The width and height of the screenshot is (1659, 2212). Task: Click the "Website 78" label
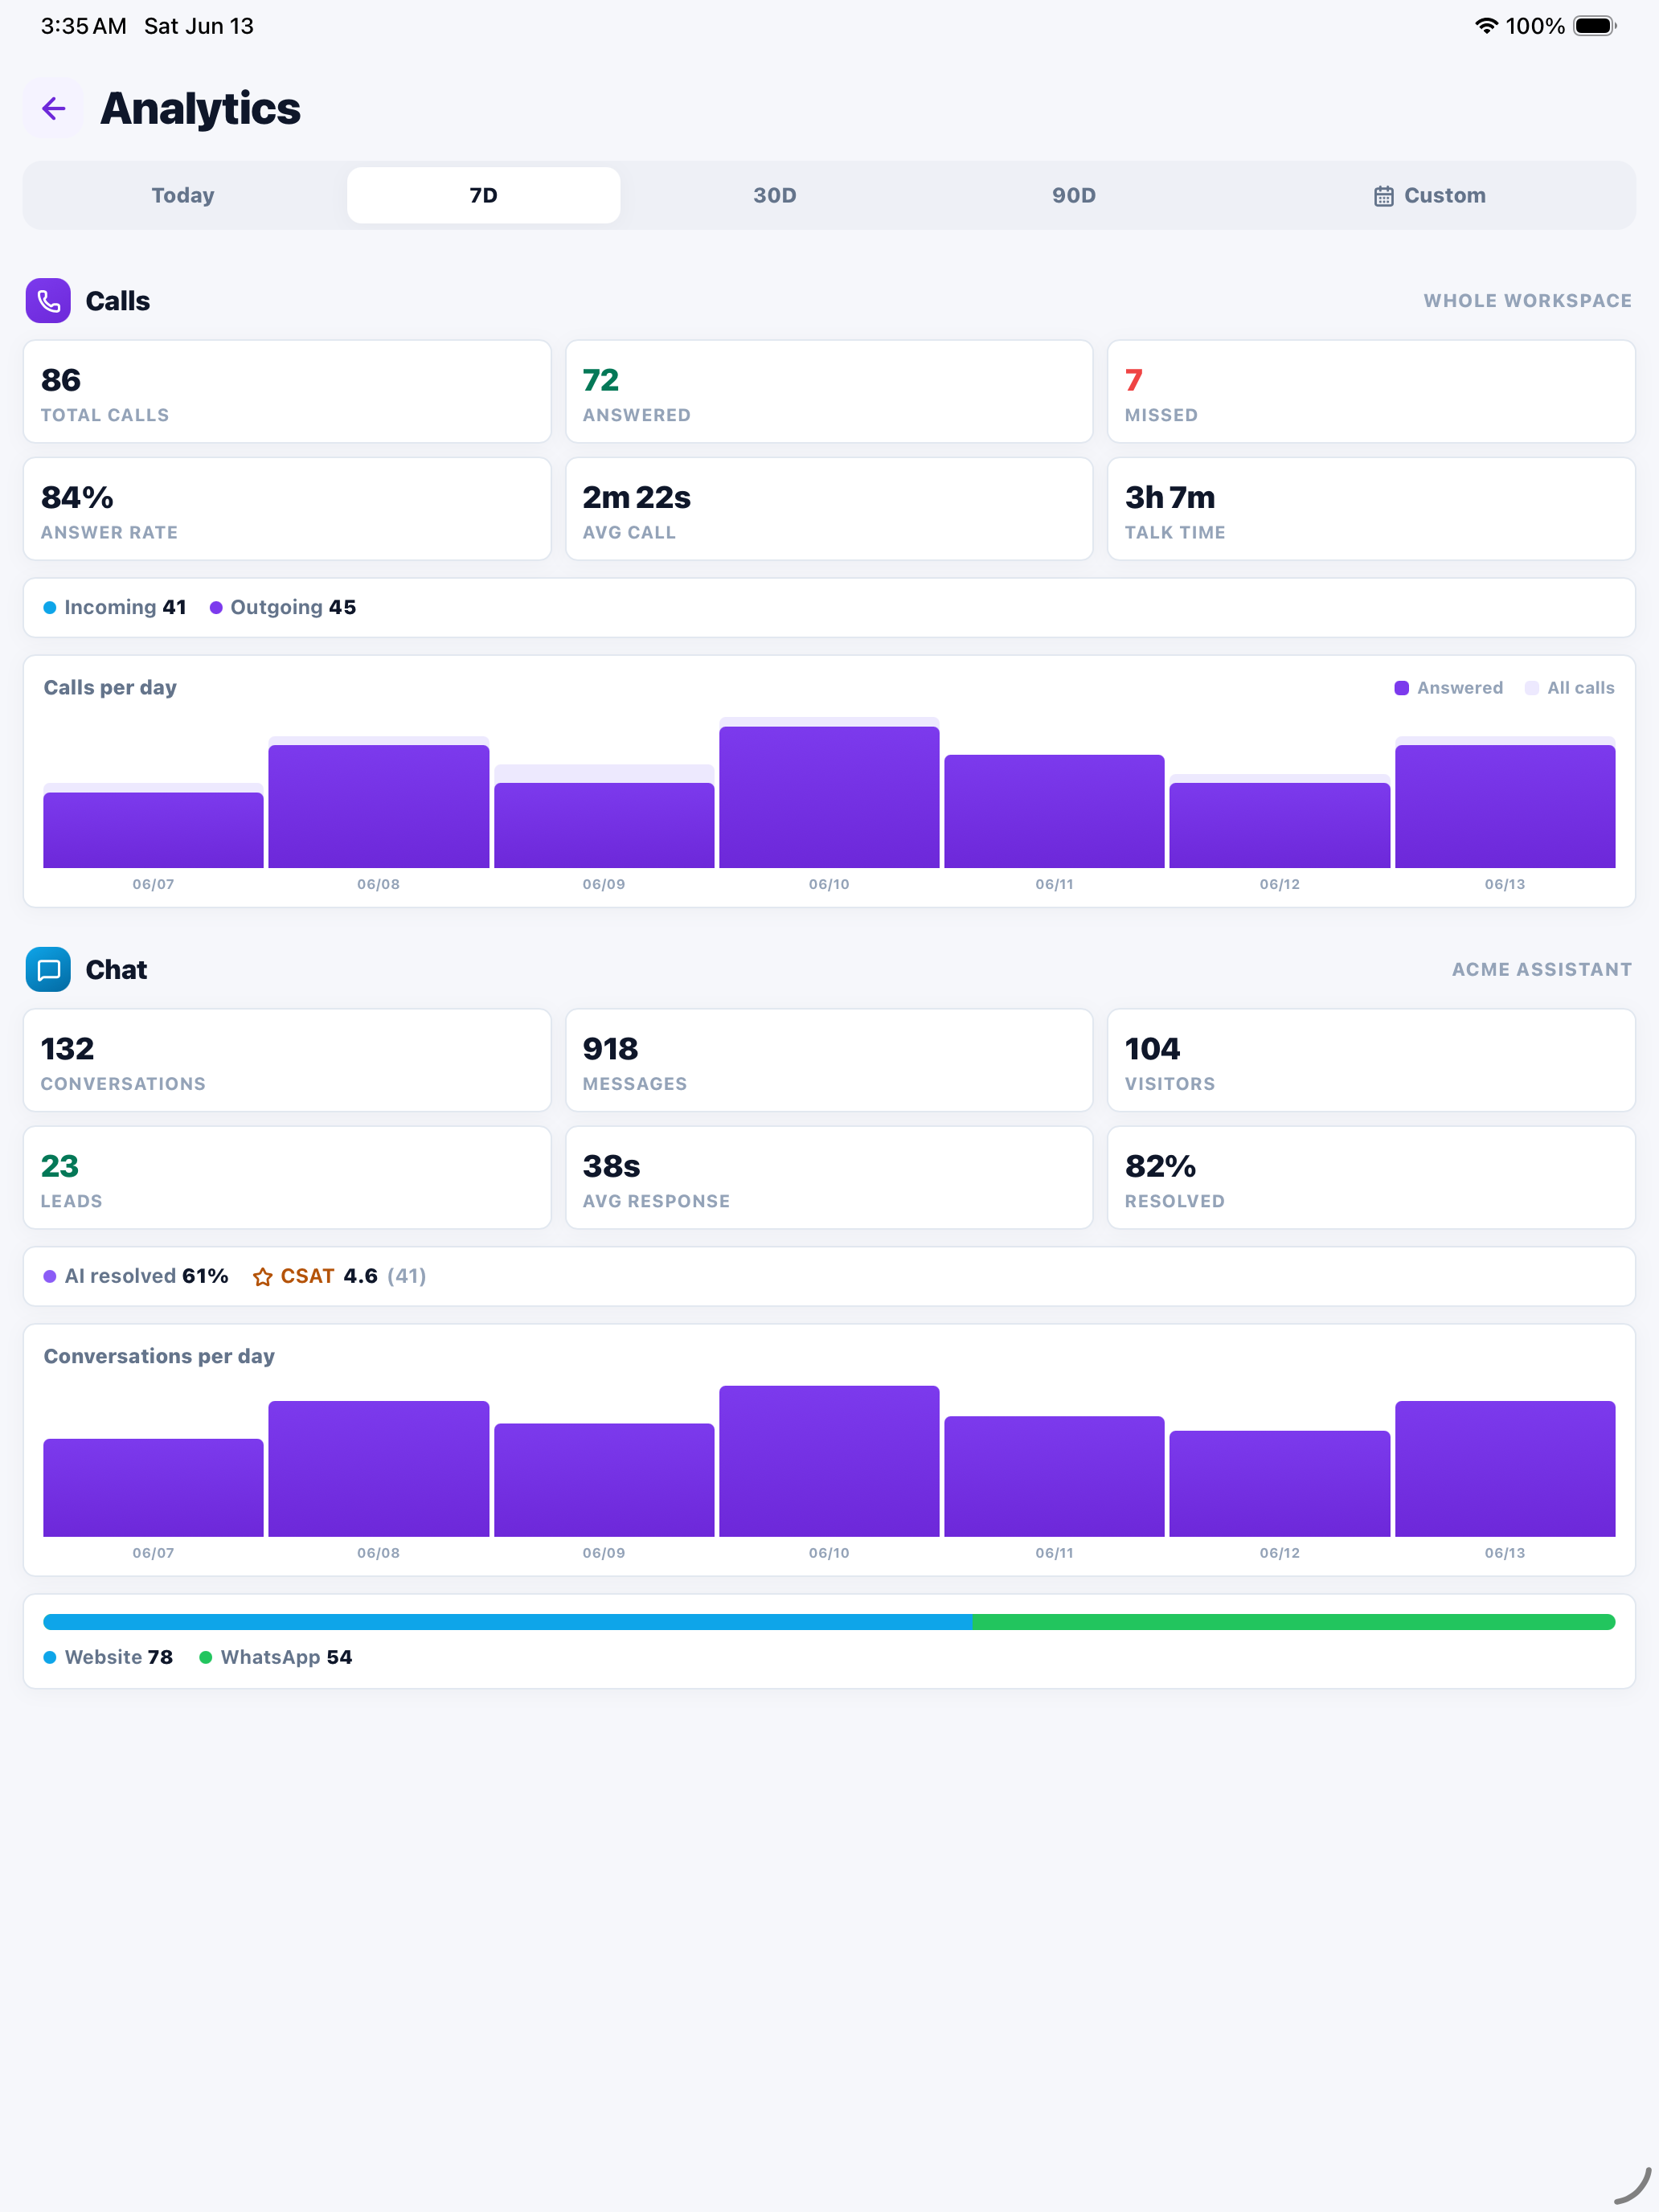point(119,1658)
